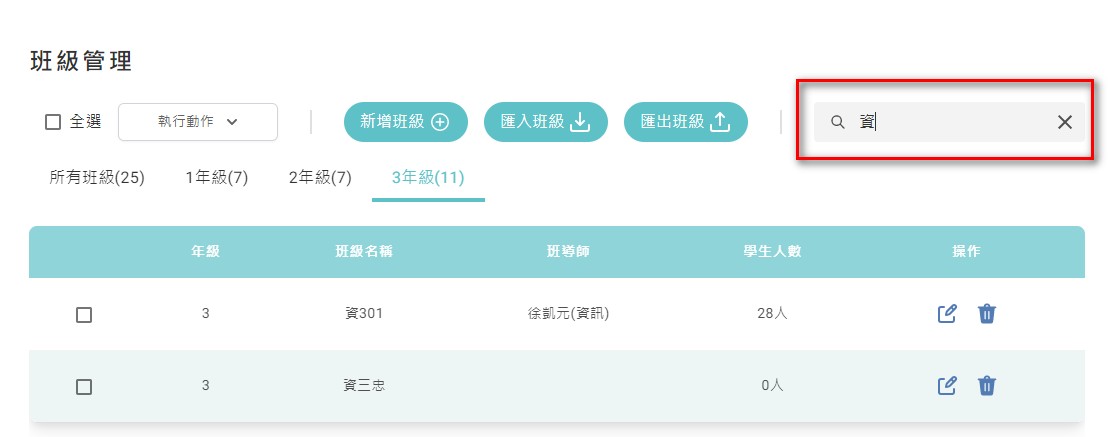Screen dimensions: 1108x437
Task: Click upload icon on 匯出班級 button
Action: pos(719,122)
